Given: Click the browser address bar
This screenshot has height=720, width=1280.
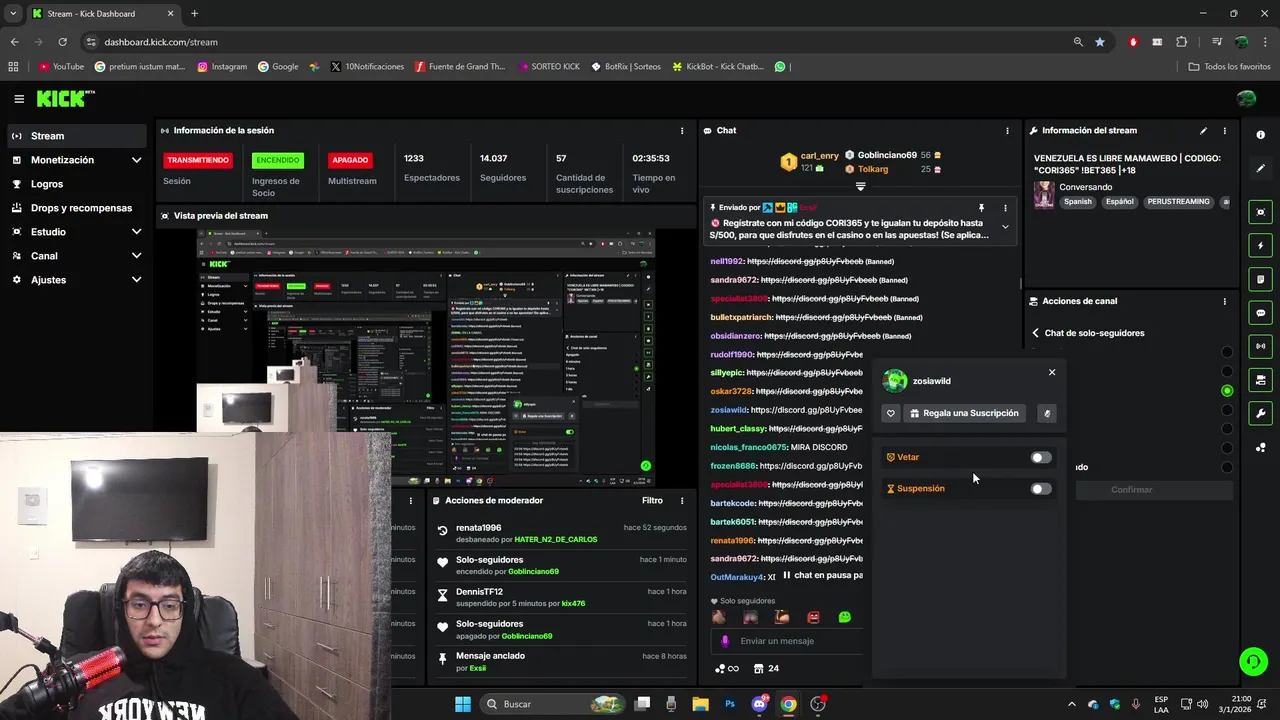Looking at the screenshot, I should click(x=575, y=42).
